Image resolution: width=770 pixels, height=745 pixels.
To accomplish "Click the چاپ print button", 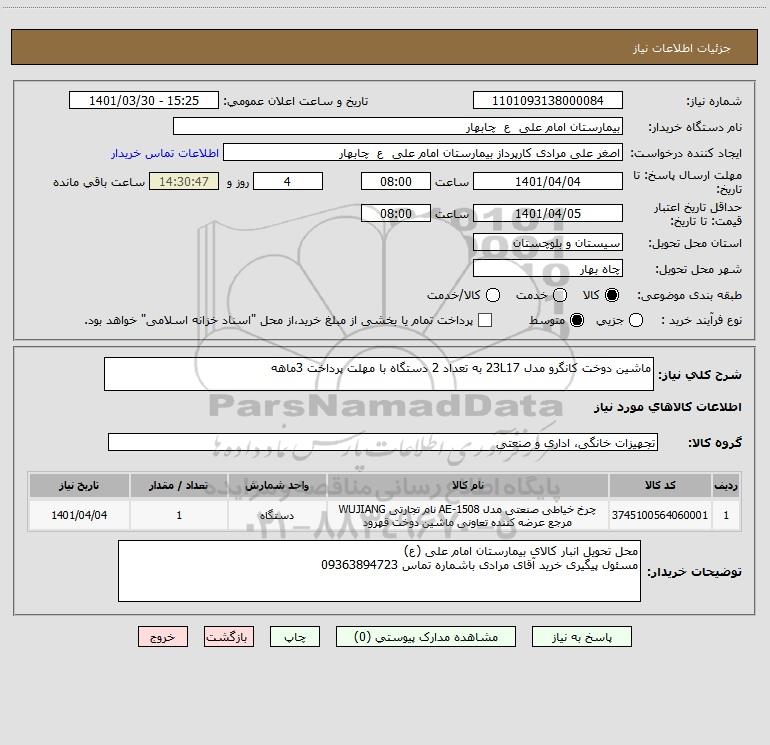I will click(x=295, y=636).
